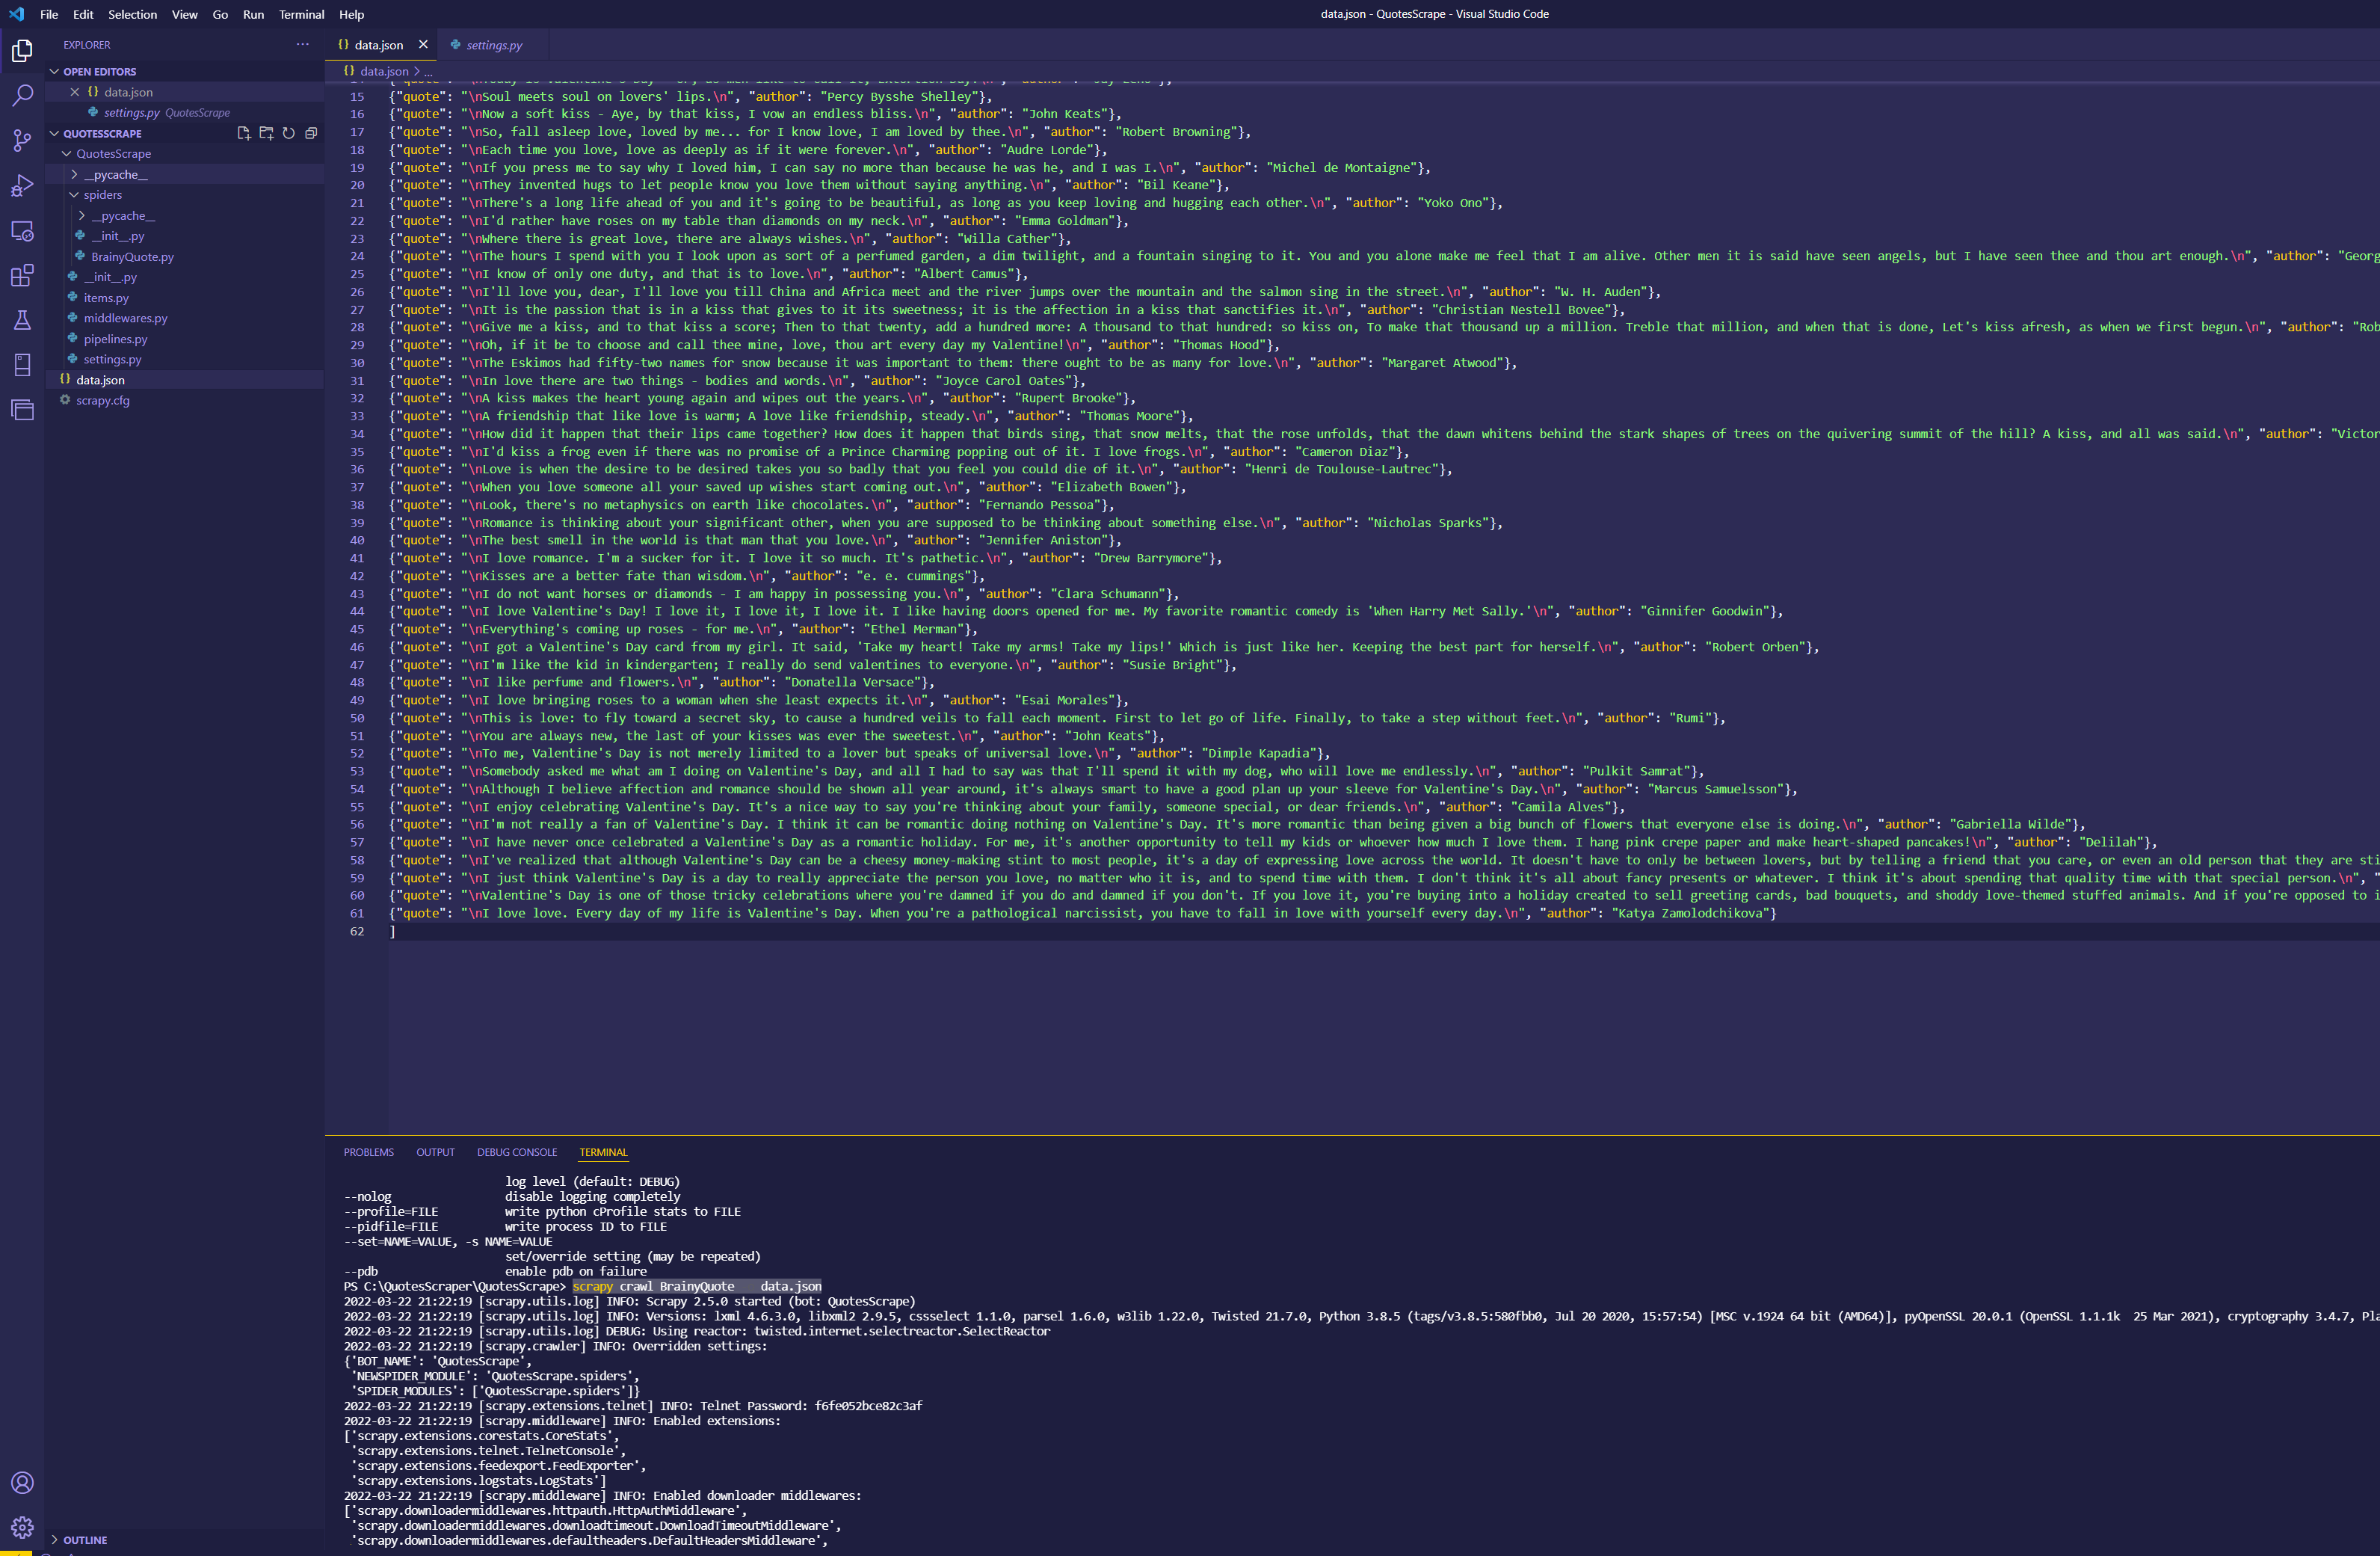The image size is (2380, 1556).
Task: Close data.json in Open Editors list
Action: (x=74, y=92)
